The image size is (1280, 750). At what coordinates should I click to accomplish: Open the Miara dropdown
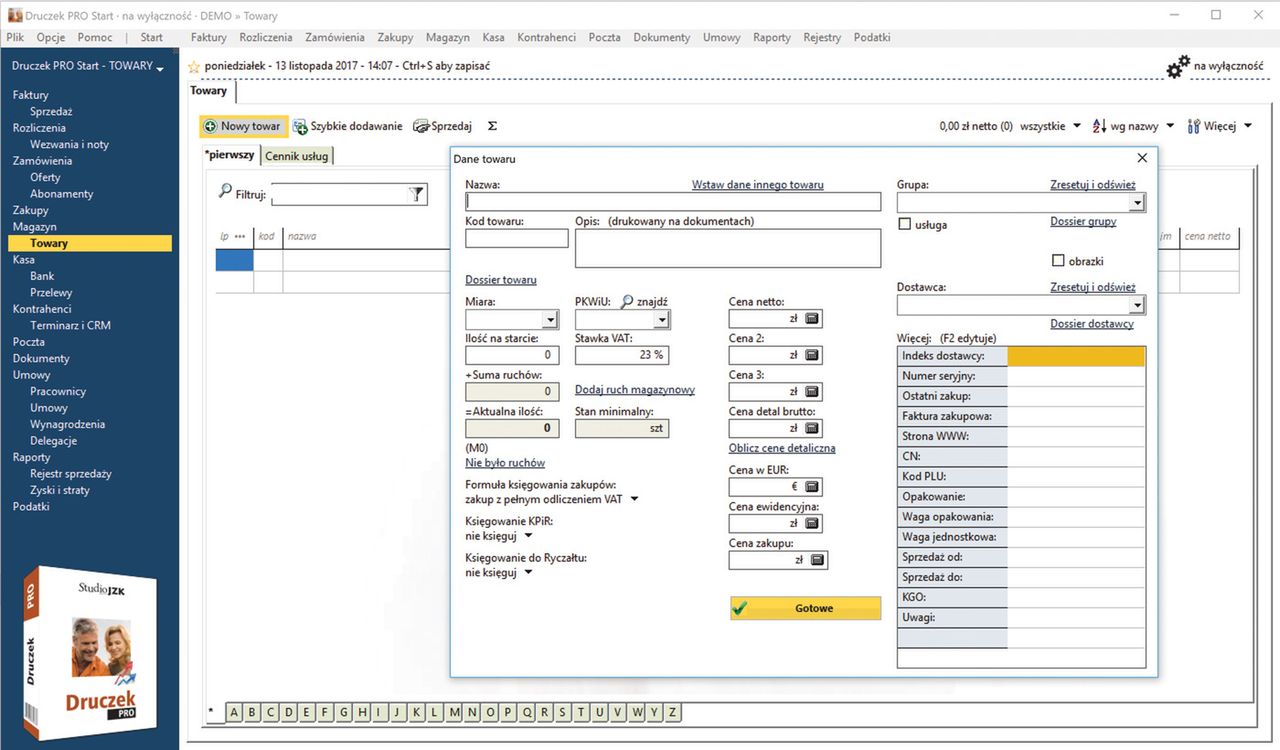(550, 320)
